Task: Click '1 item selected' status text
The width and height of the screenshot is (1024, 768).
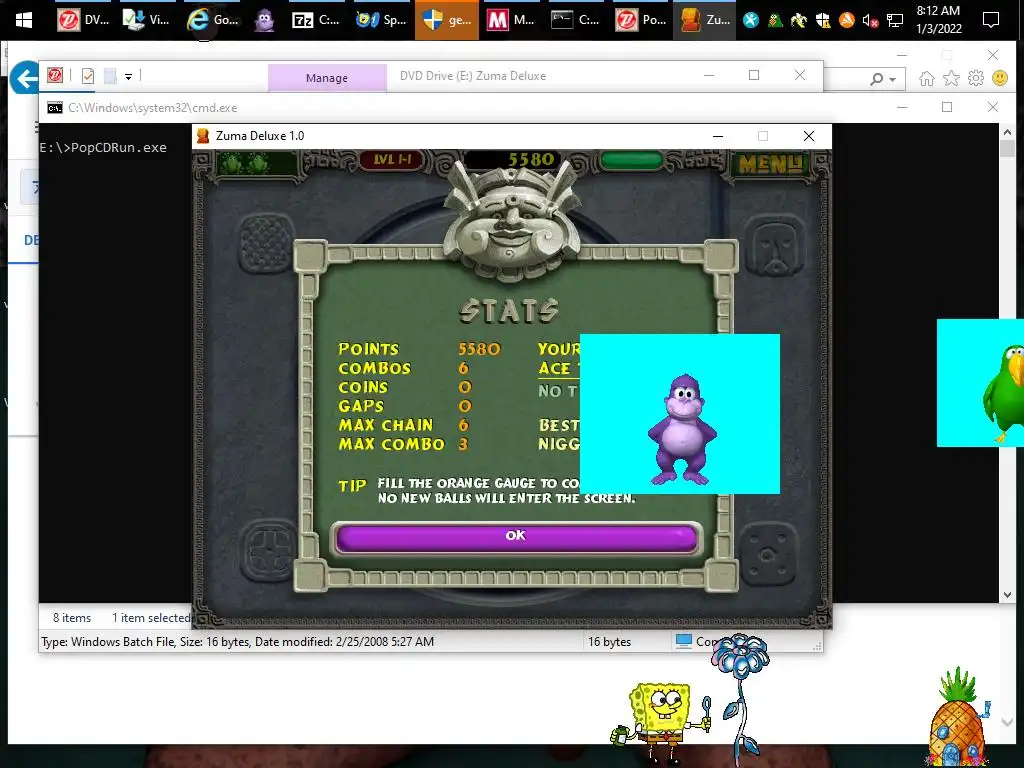Action: [x=151, y=618]
